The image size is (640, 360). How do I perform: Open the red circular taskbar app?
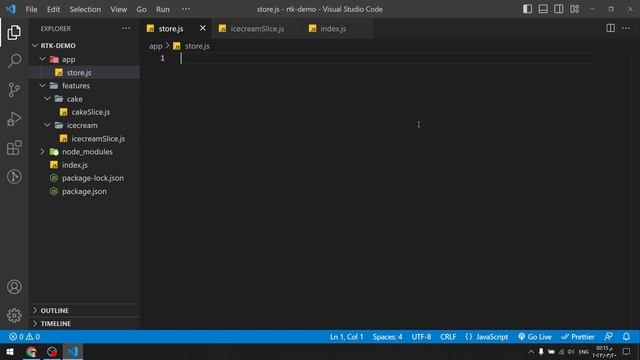pos(52,351)
